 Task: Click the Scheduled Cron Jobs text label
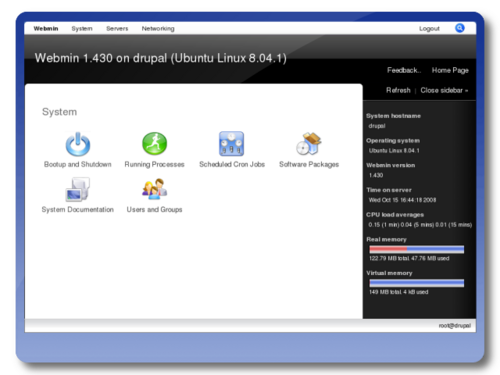tap(232, 164)
